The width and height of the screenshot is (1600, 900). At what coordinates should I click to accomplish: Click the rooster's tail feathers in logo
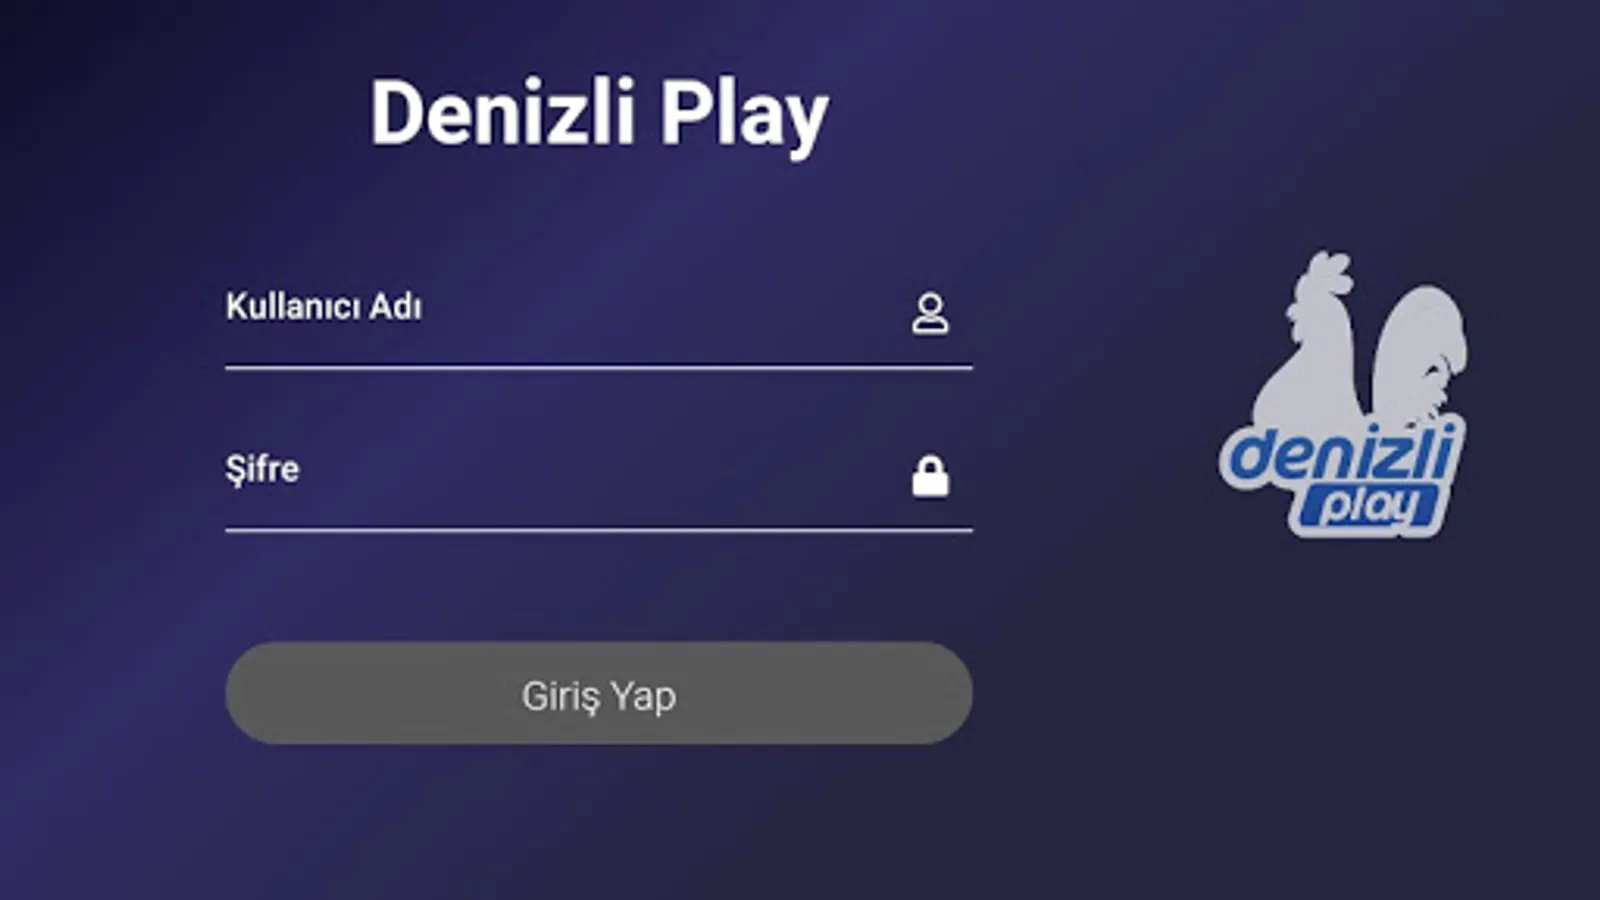click(x=1422, y=350)
